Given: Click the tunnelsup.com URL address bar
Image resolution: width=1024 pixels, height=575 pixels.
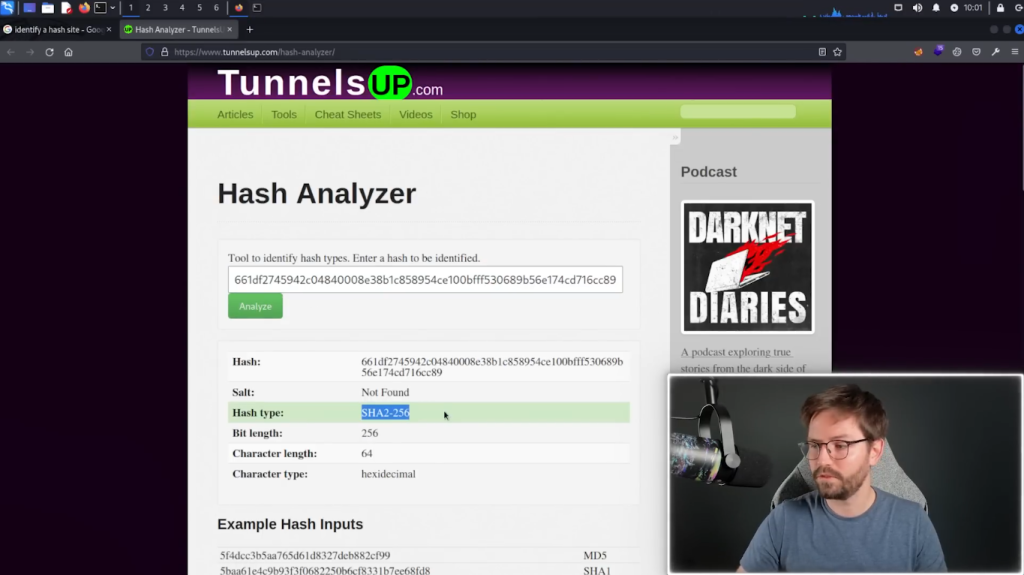Looking at the screenshot, I should 493,52.
